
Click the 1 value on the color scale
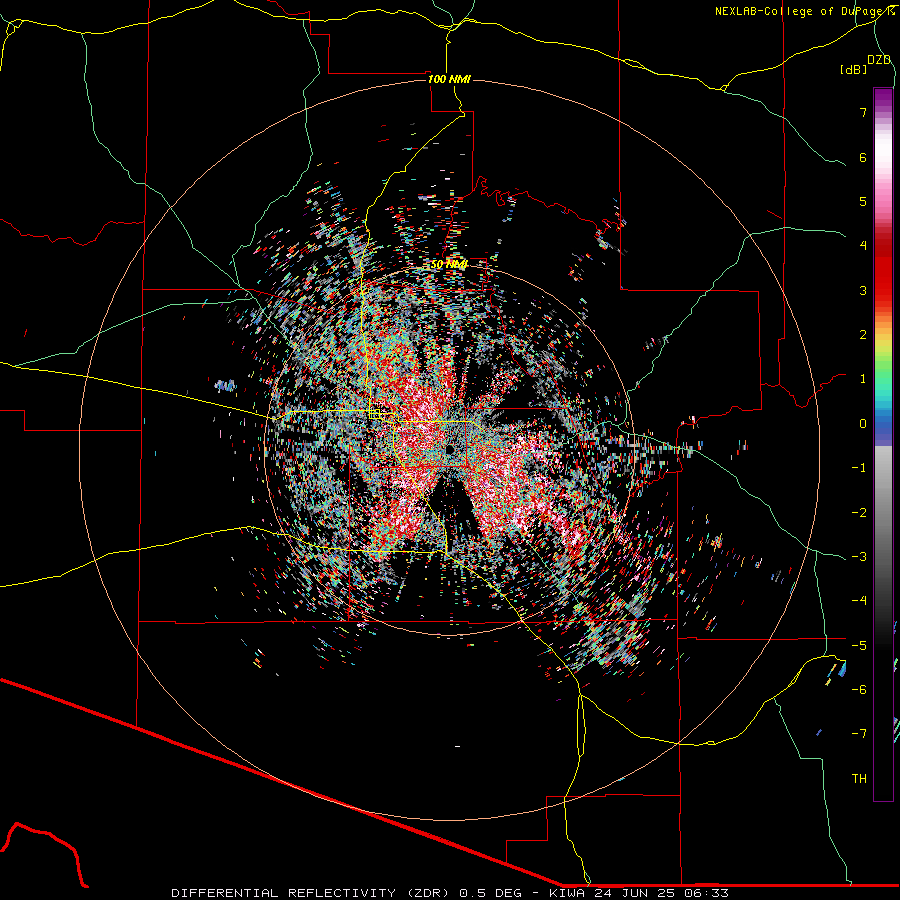[x=863, y=379]
